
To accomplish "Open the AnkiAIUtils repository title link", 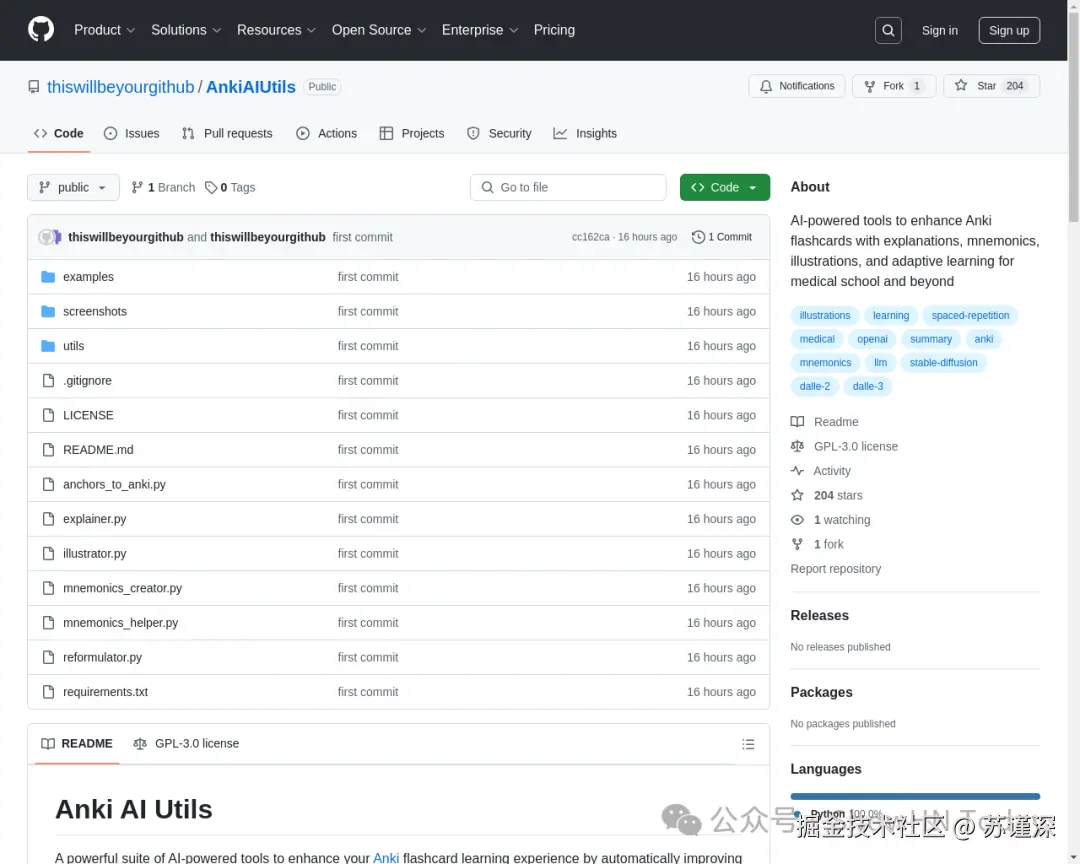I will pyautogui.click(x=251, y=87).
